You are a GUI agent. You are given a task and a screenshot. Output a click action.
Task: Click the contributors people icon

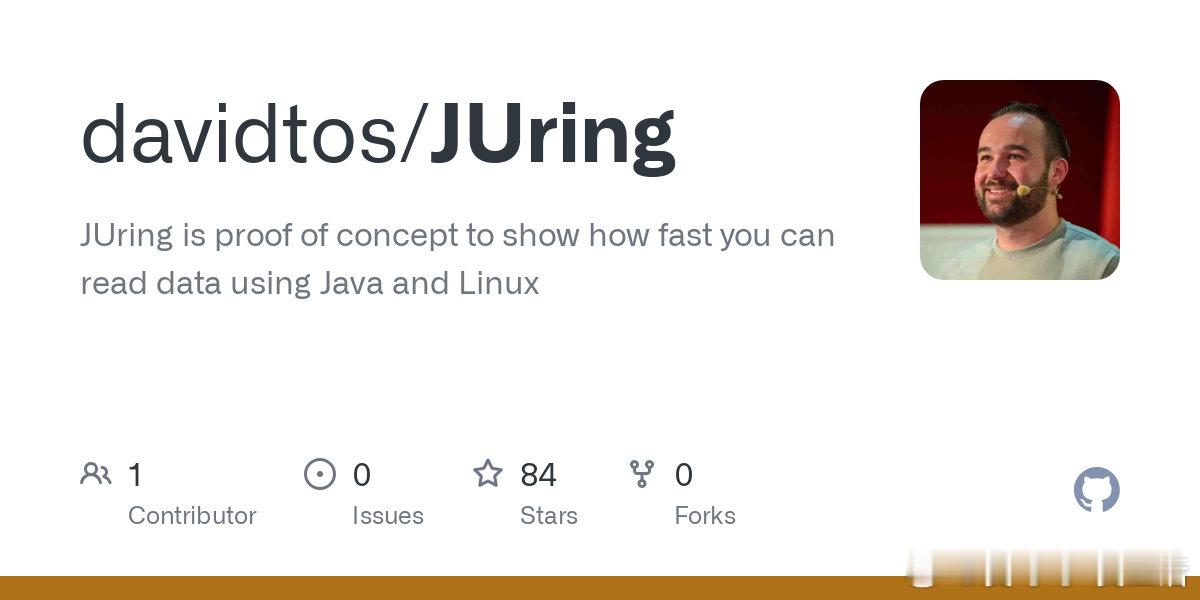coord(96,473)
